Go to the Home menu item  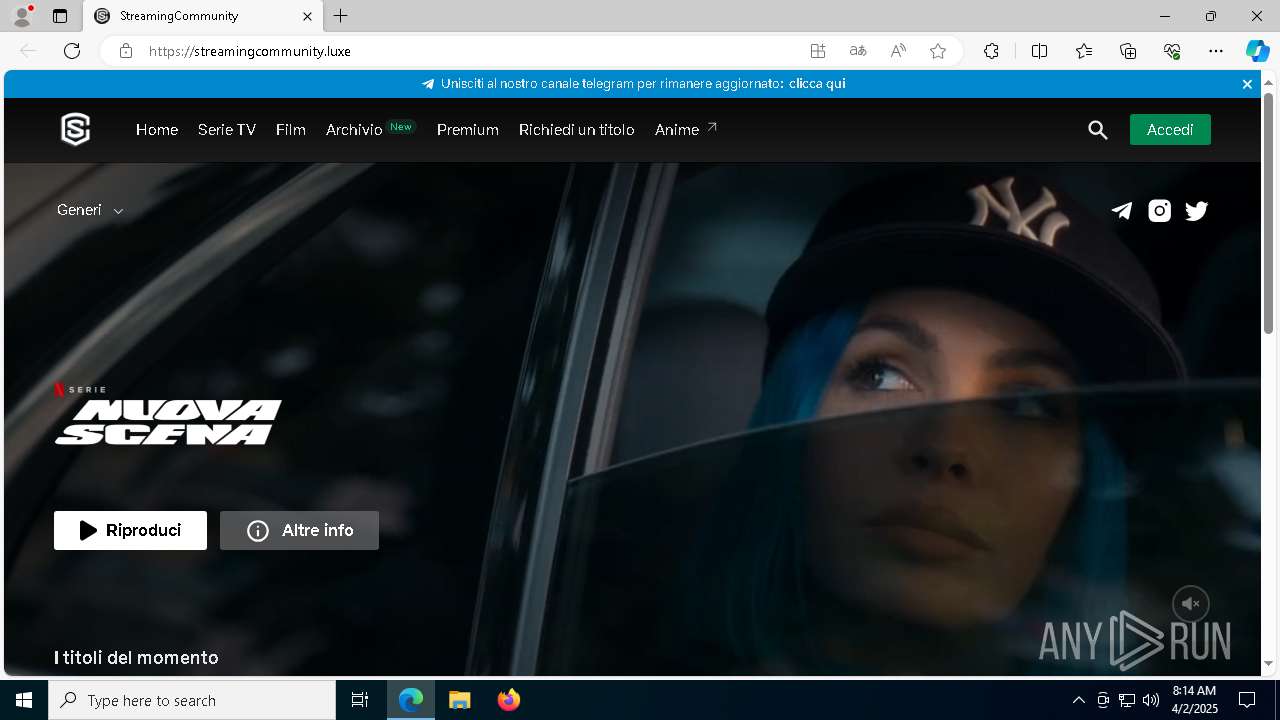click(157, 130)
